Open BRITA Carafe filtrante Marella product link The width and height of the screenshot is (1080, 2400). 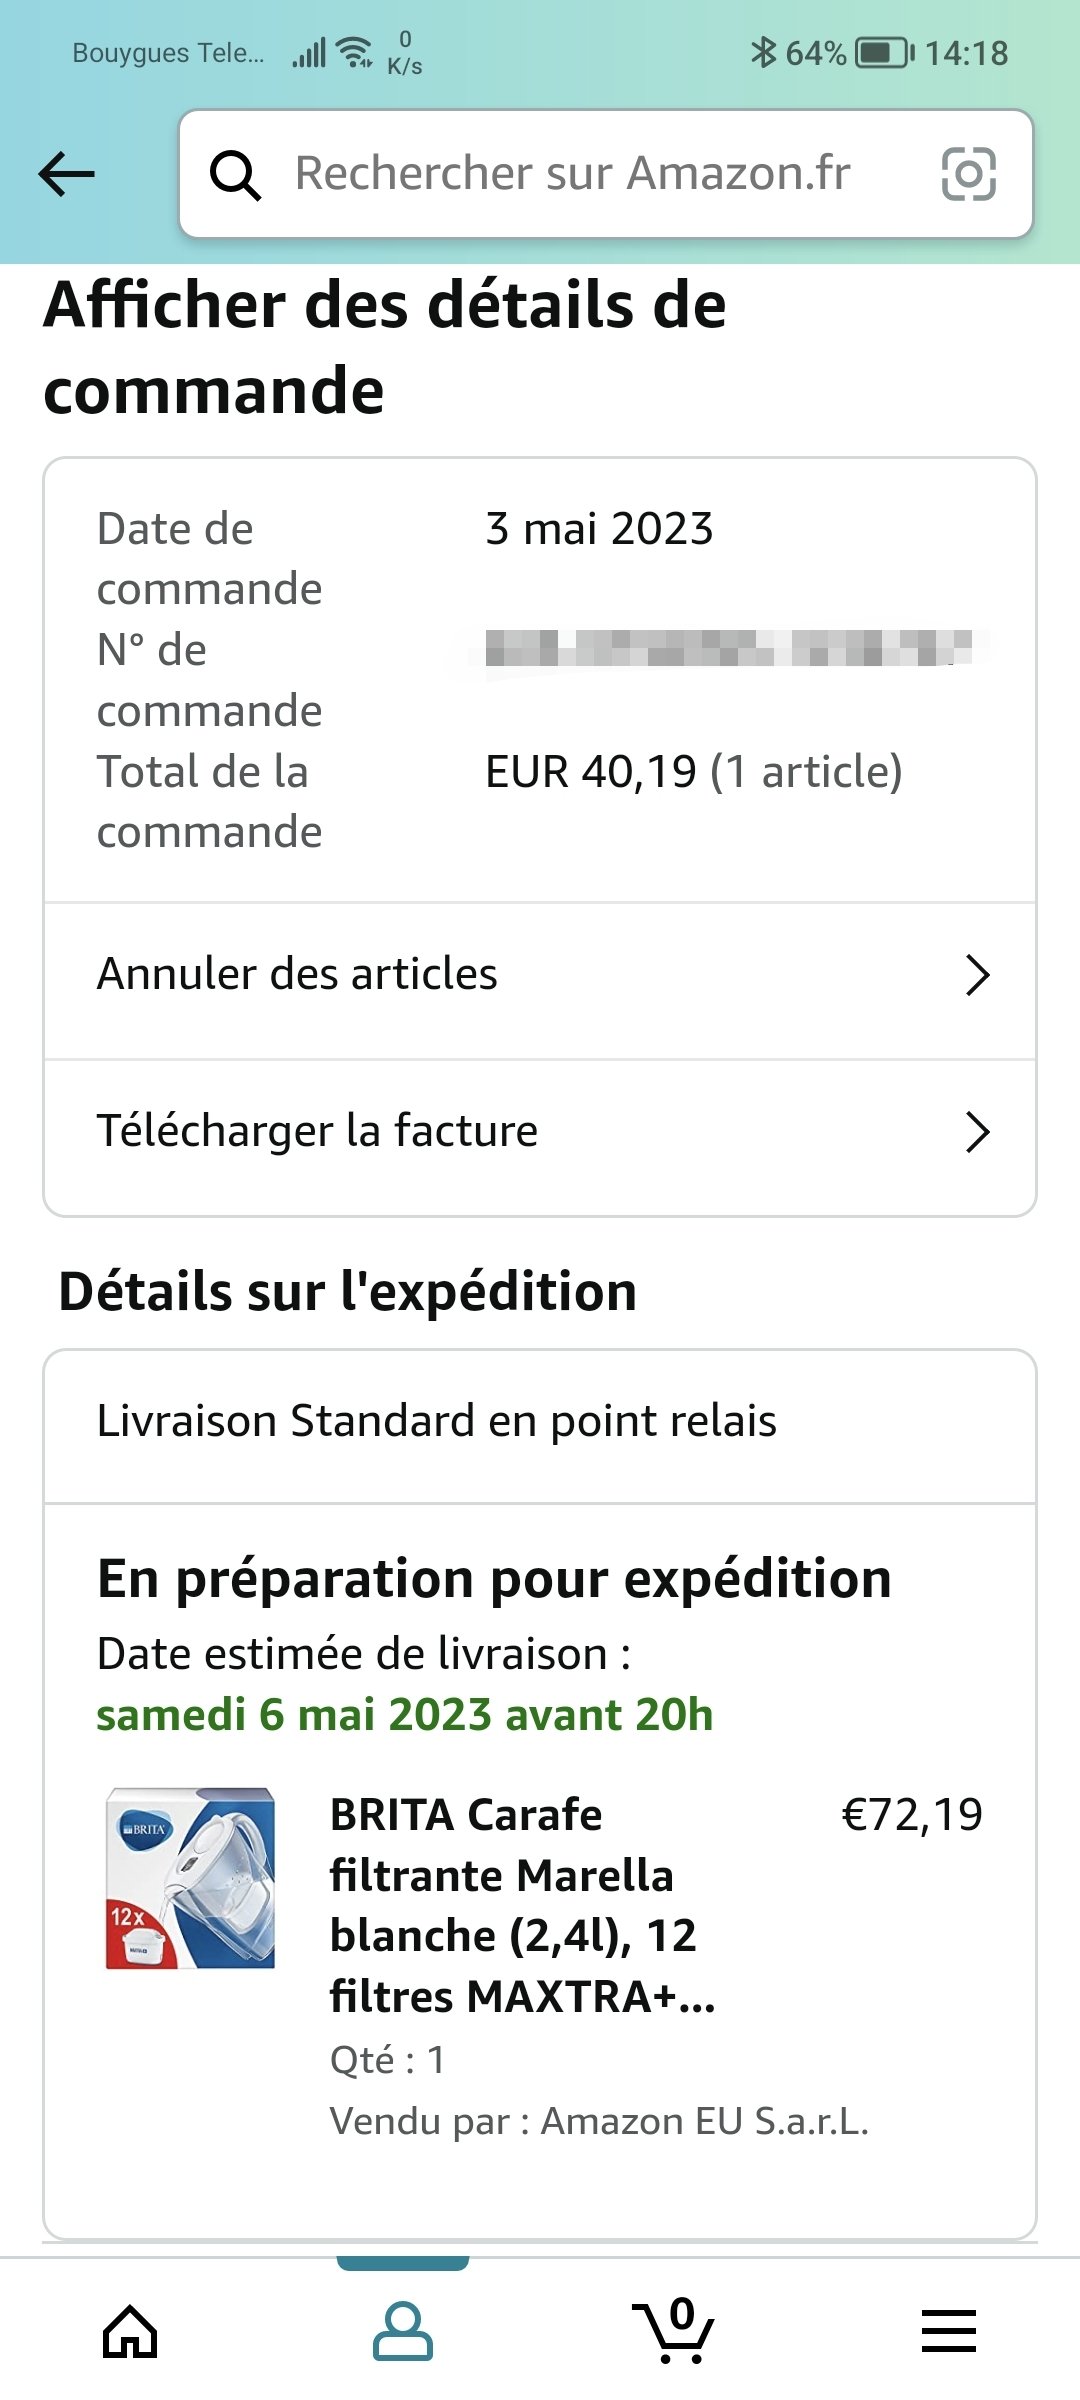click(523, 1905)
